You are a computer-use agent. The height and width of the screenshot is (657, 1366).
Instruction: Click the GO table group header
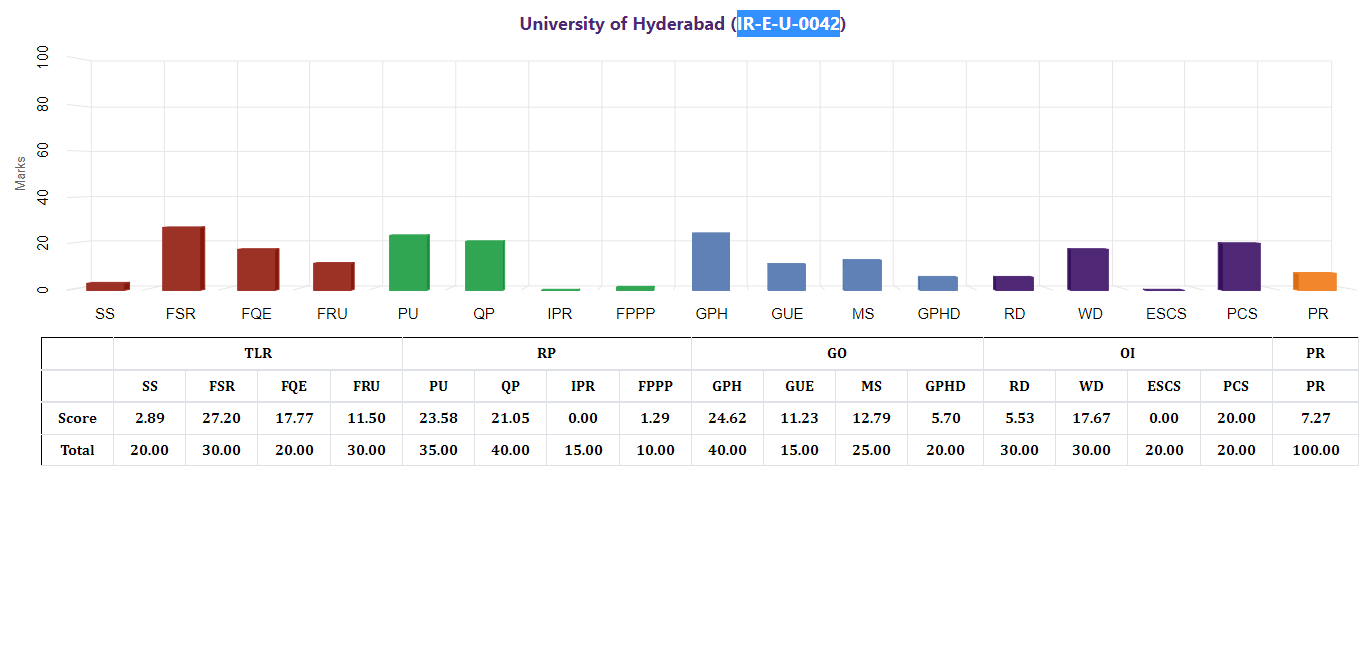coord(837,353)
